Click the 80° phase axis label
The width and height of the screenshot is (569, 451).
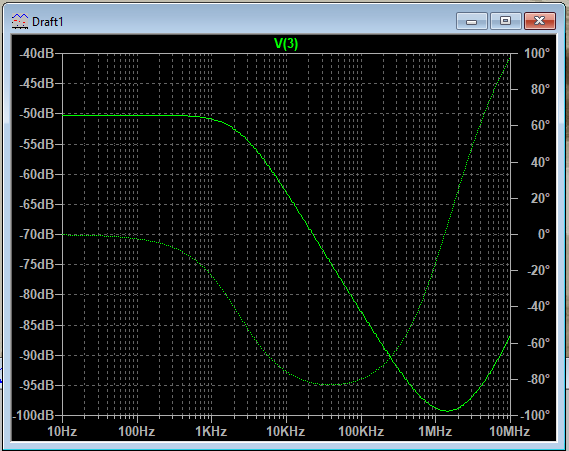pos(540,89)
